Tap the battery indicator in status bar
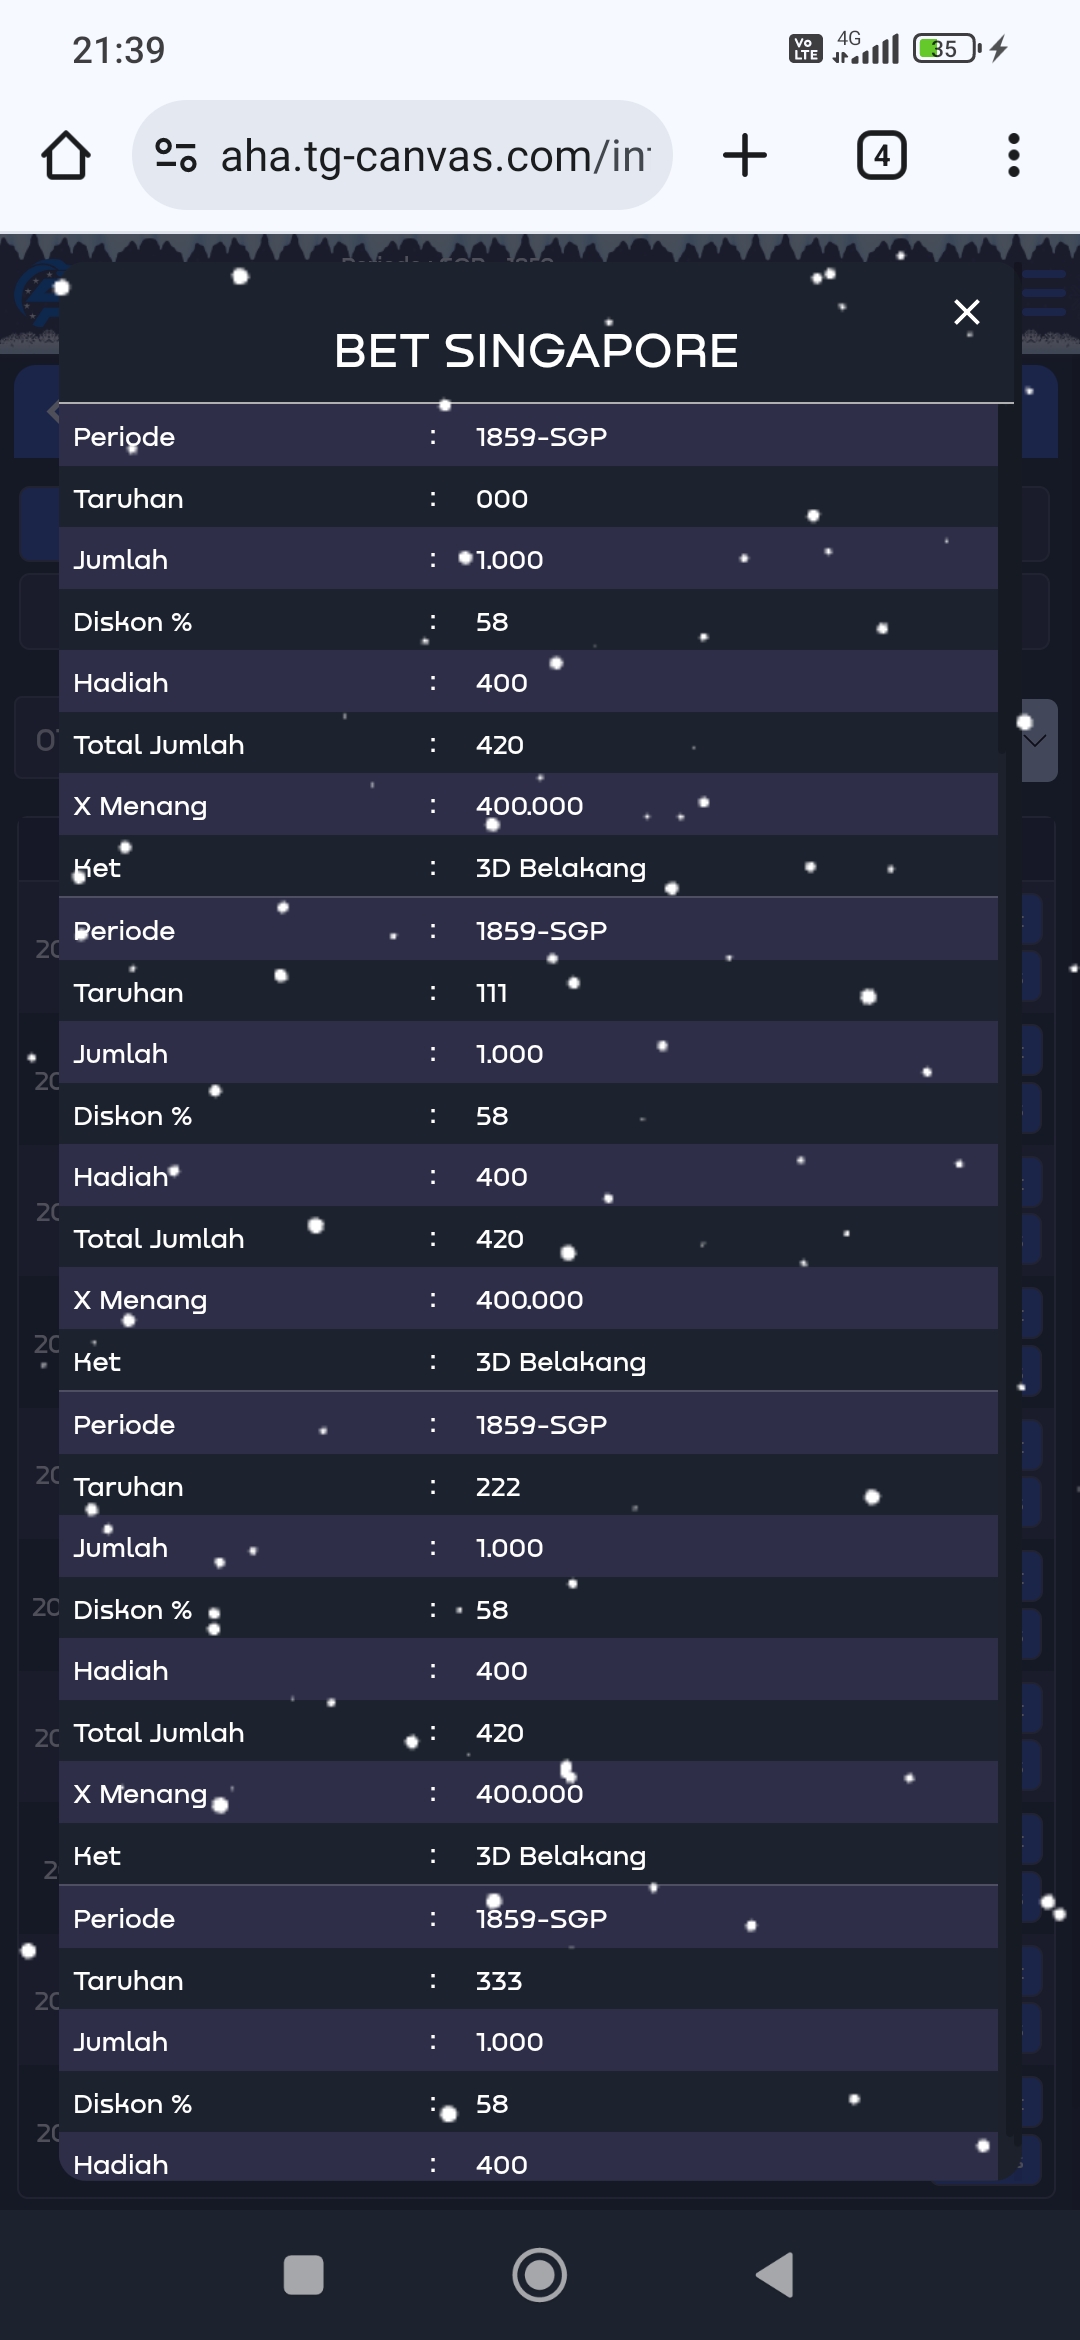The width and height of the screenshot is (1080, 2340). pos(946,49)
